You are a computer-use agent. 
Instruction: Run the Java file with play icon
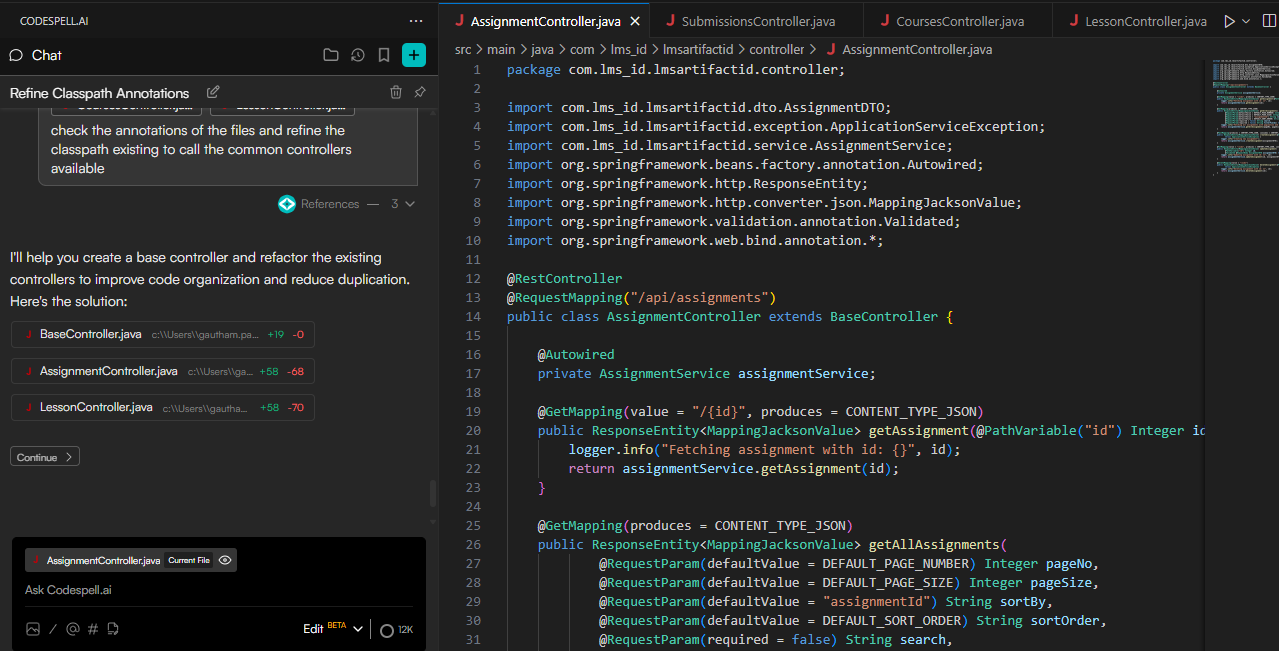(1229, 21)
